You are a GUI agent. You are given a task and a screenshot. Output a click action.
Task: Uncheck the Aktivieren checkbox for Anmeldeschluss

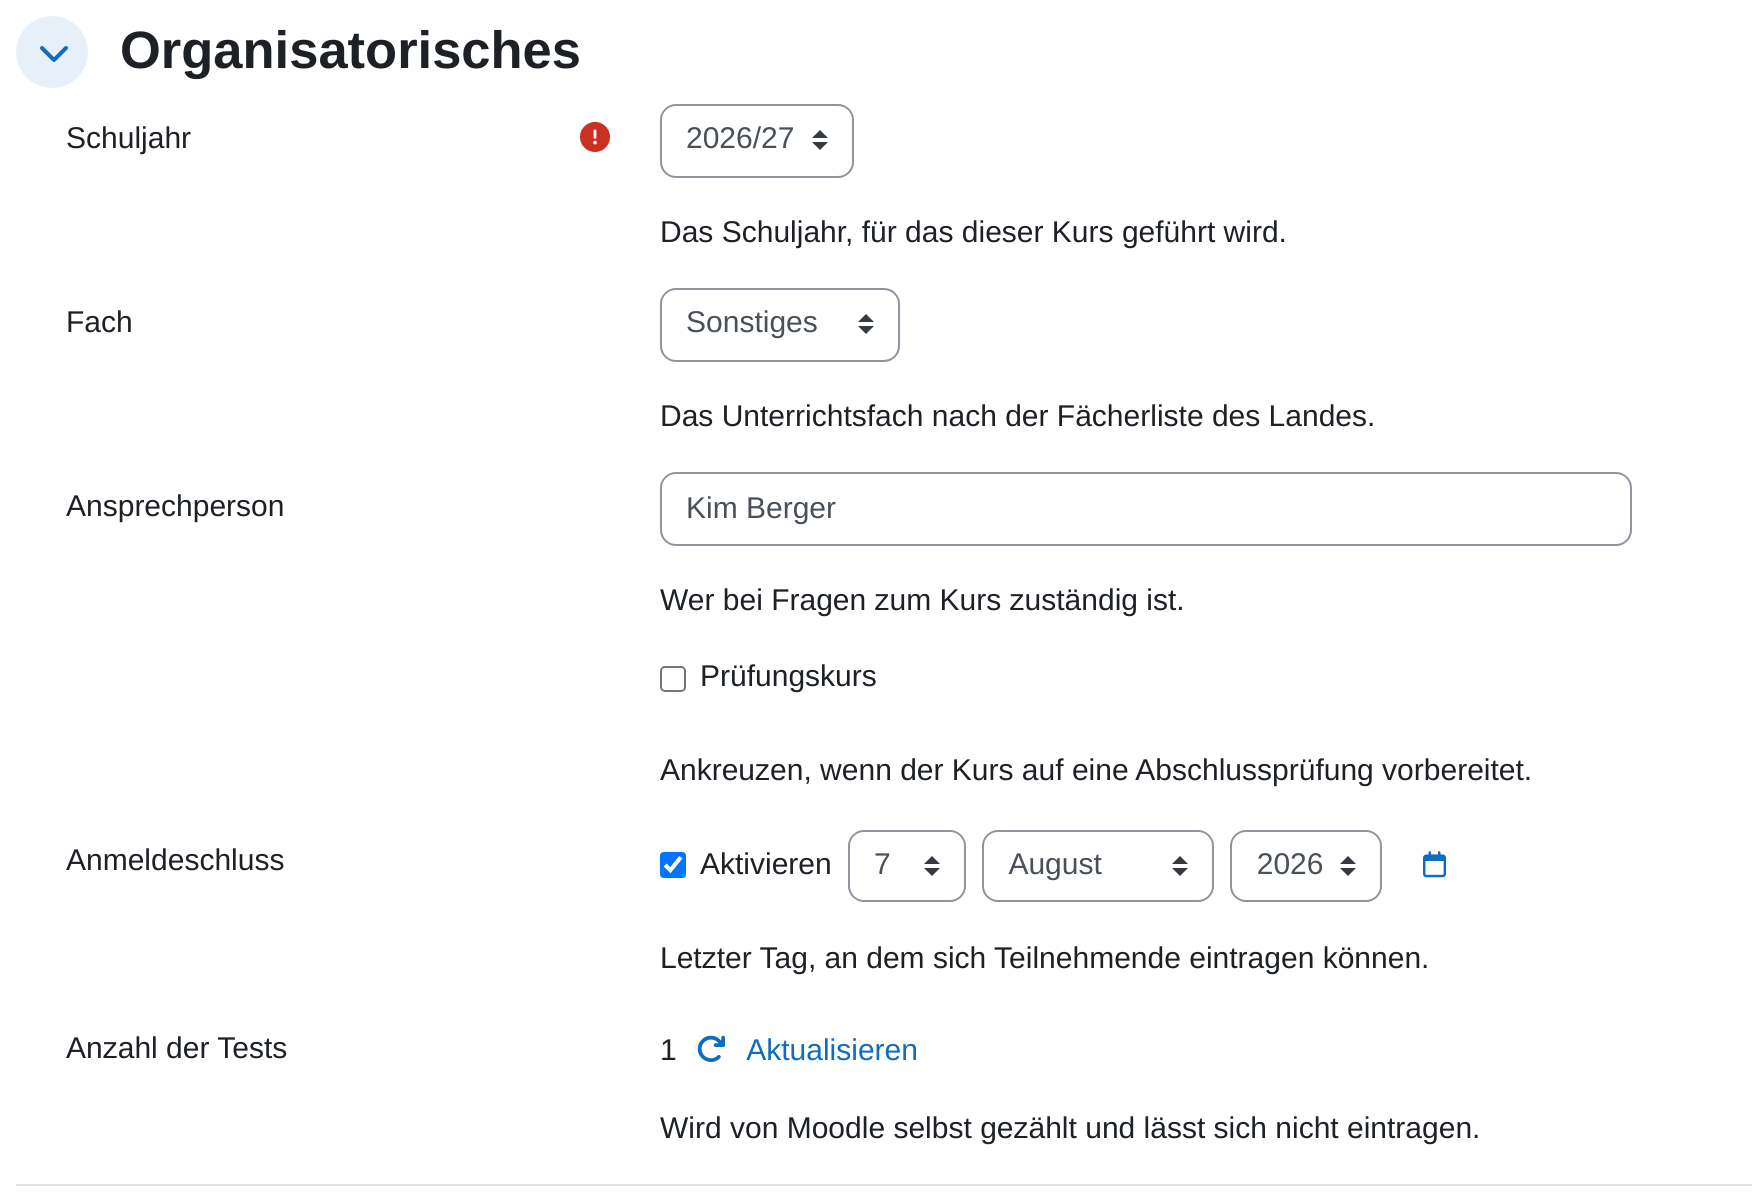(x=673, y=865)
